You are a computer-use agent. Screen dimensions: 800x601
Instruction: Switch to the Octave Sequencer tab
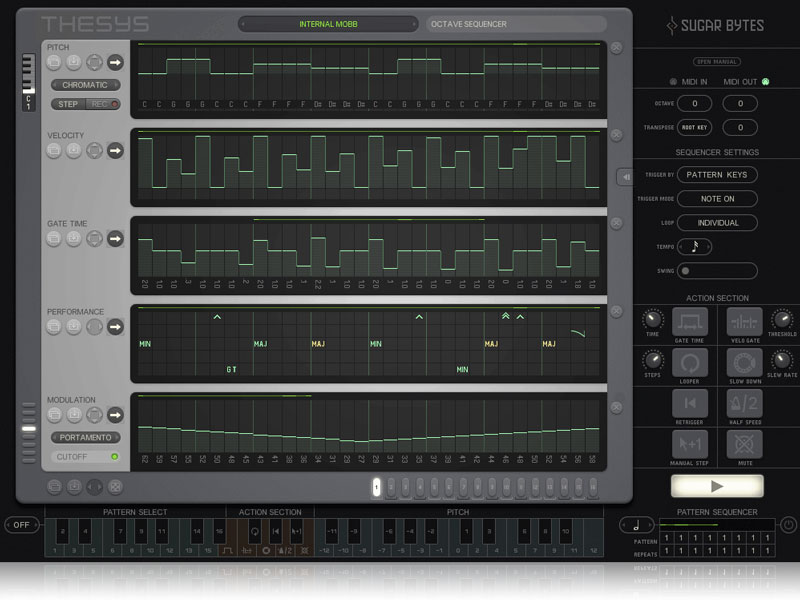coord(516,24)
